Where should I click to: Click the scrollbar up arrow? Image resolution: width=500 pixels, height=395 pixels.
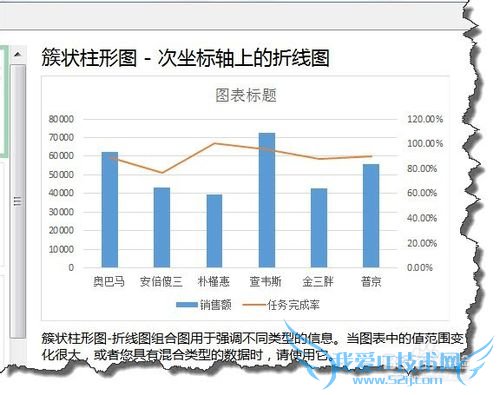pos(18,53)
